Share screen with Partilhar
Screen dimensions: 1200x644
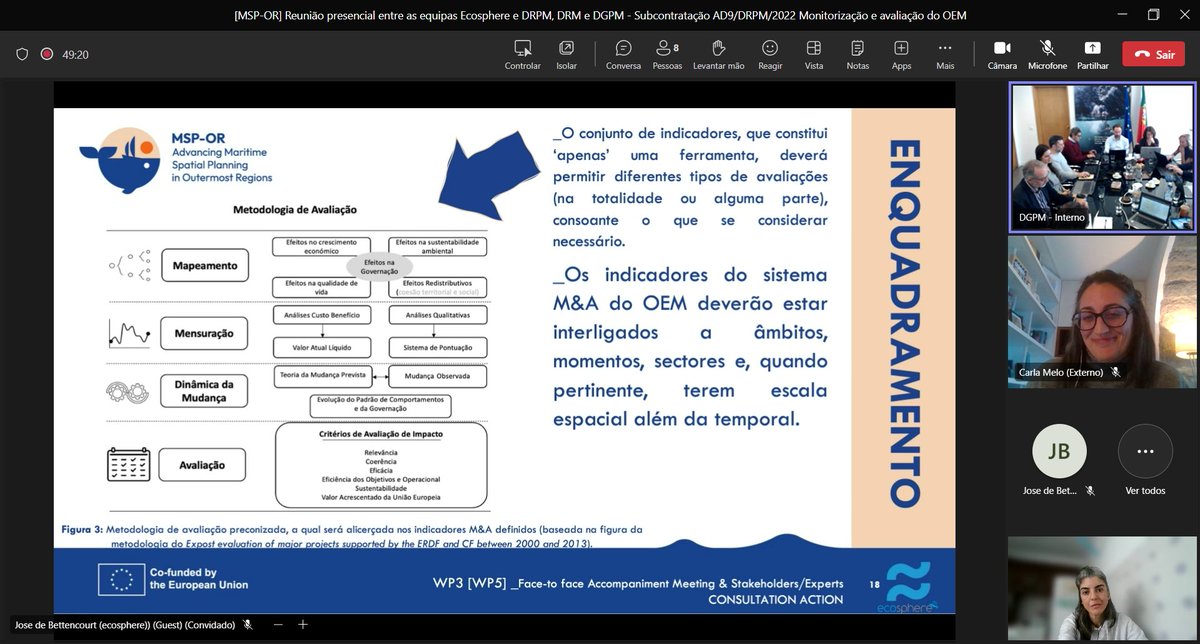coord(1092,54)
